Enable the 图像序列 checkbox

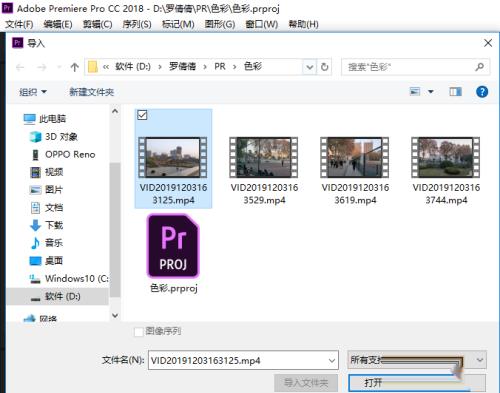(138, 332)
